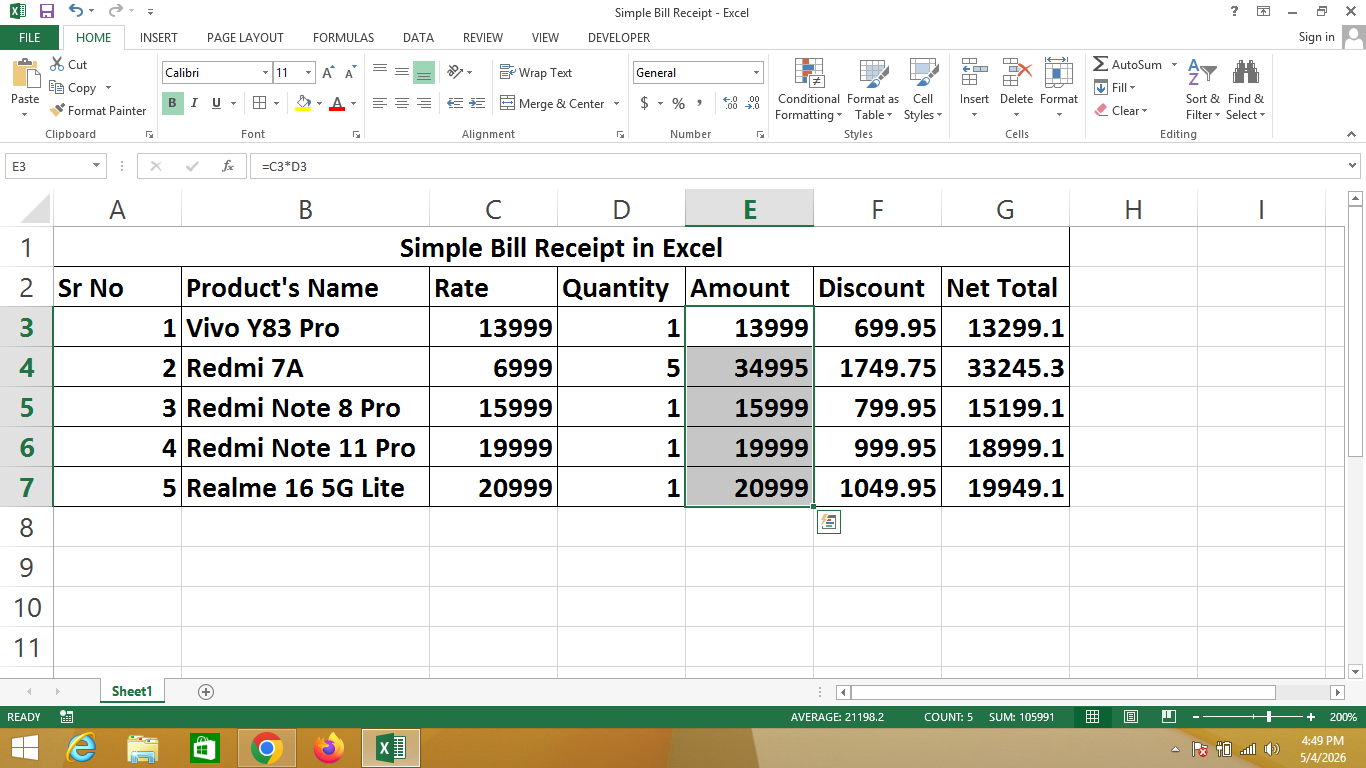
Task: Switch to Page Break Preview
Action: [x=1168, y=717]
